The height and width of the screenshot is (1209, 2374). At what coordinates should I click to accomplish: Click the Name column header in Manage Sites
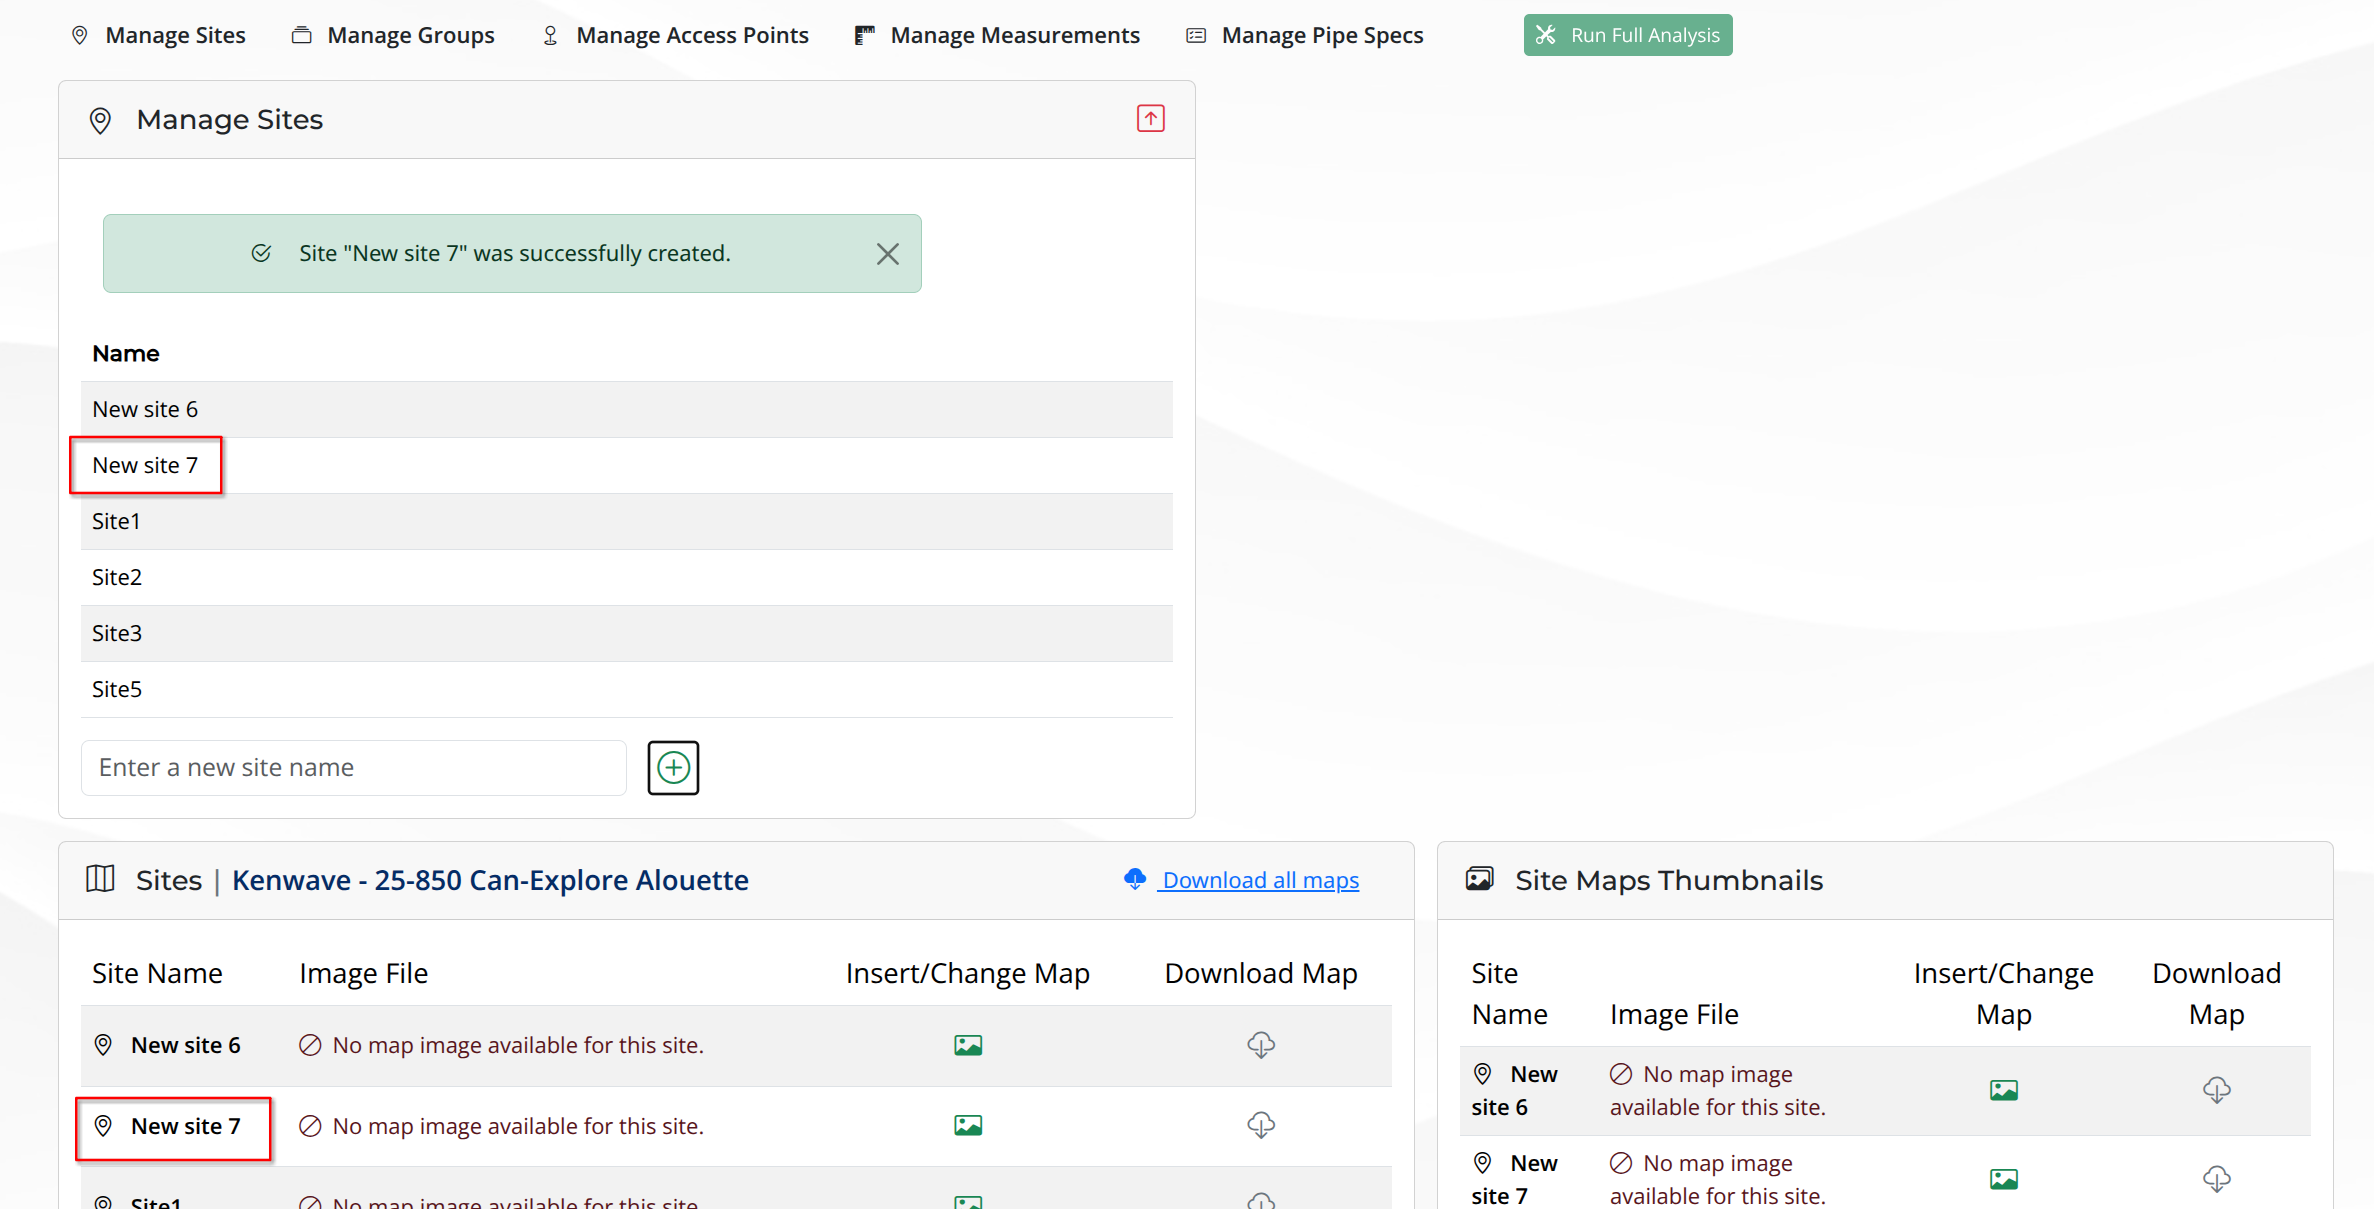point(126,353)
